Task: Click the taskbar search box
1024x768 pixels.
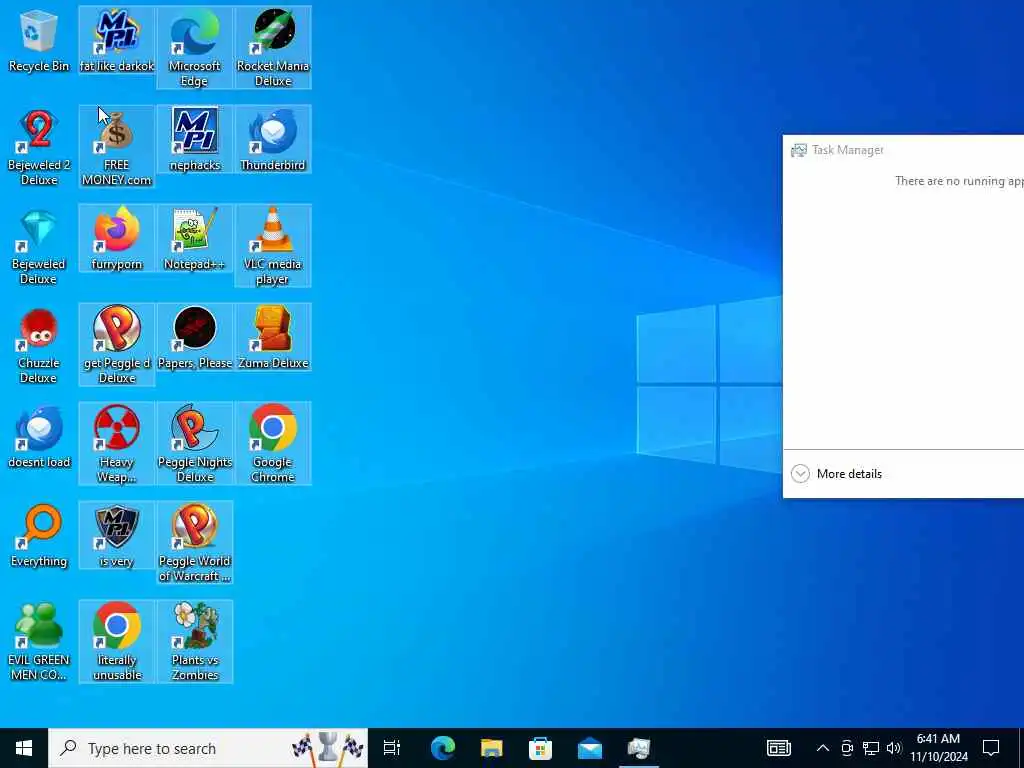Action: [x=208, y=748]
